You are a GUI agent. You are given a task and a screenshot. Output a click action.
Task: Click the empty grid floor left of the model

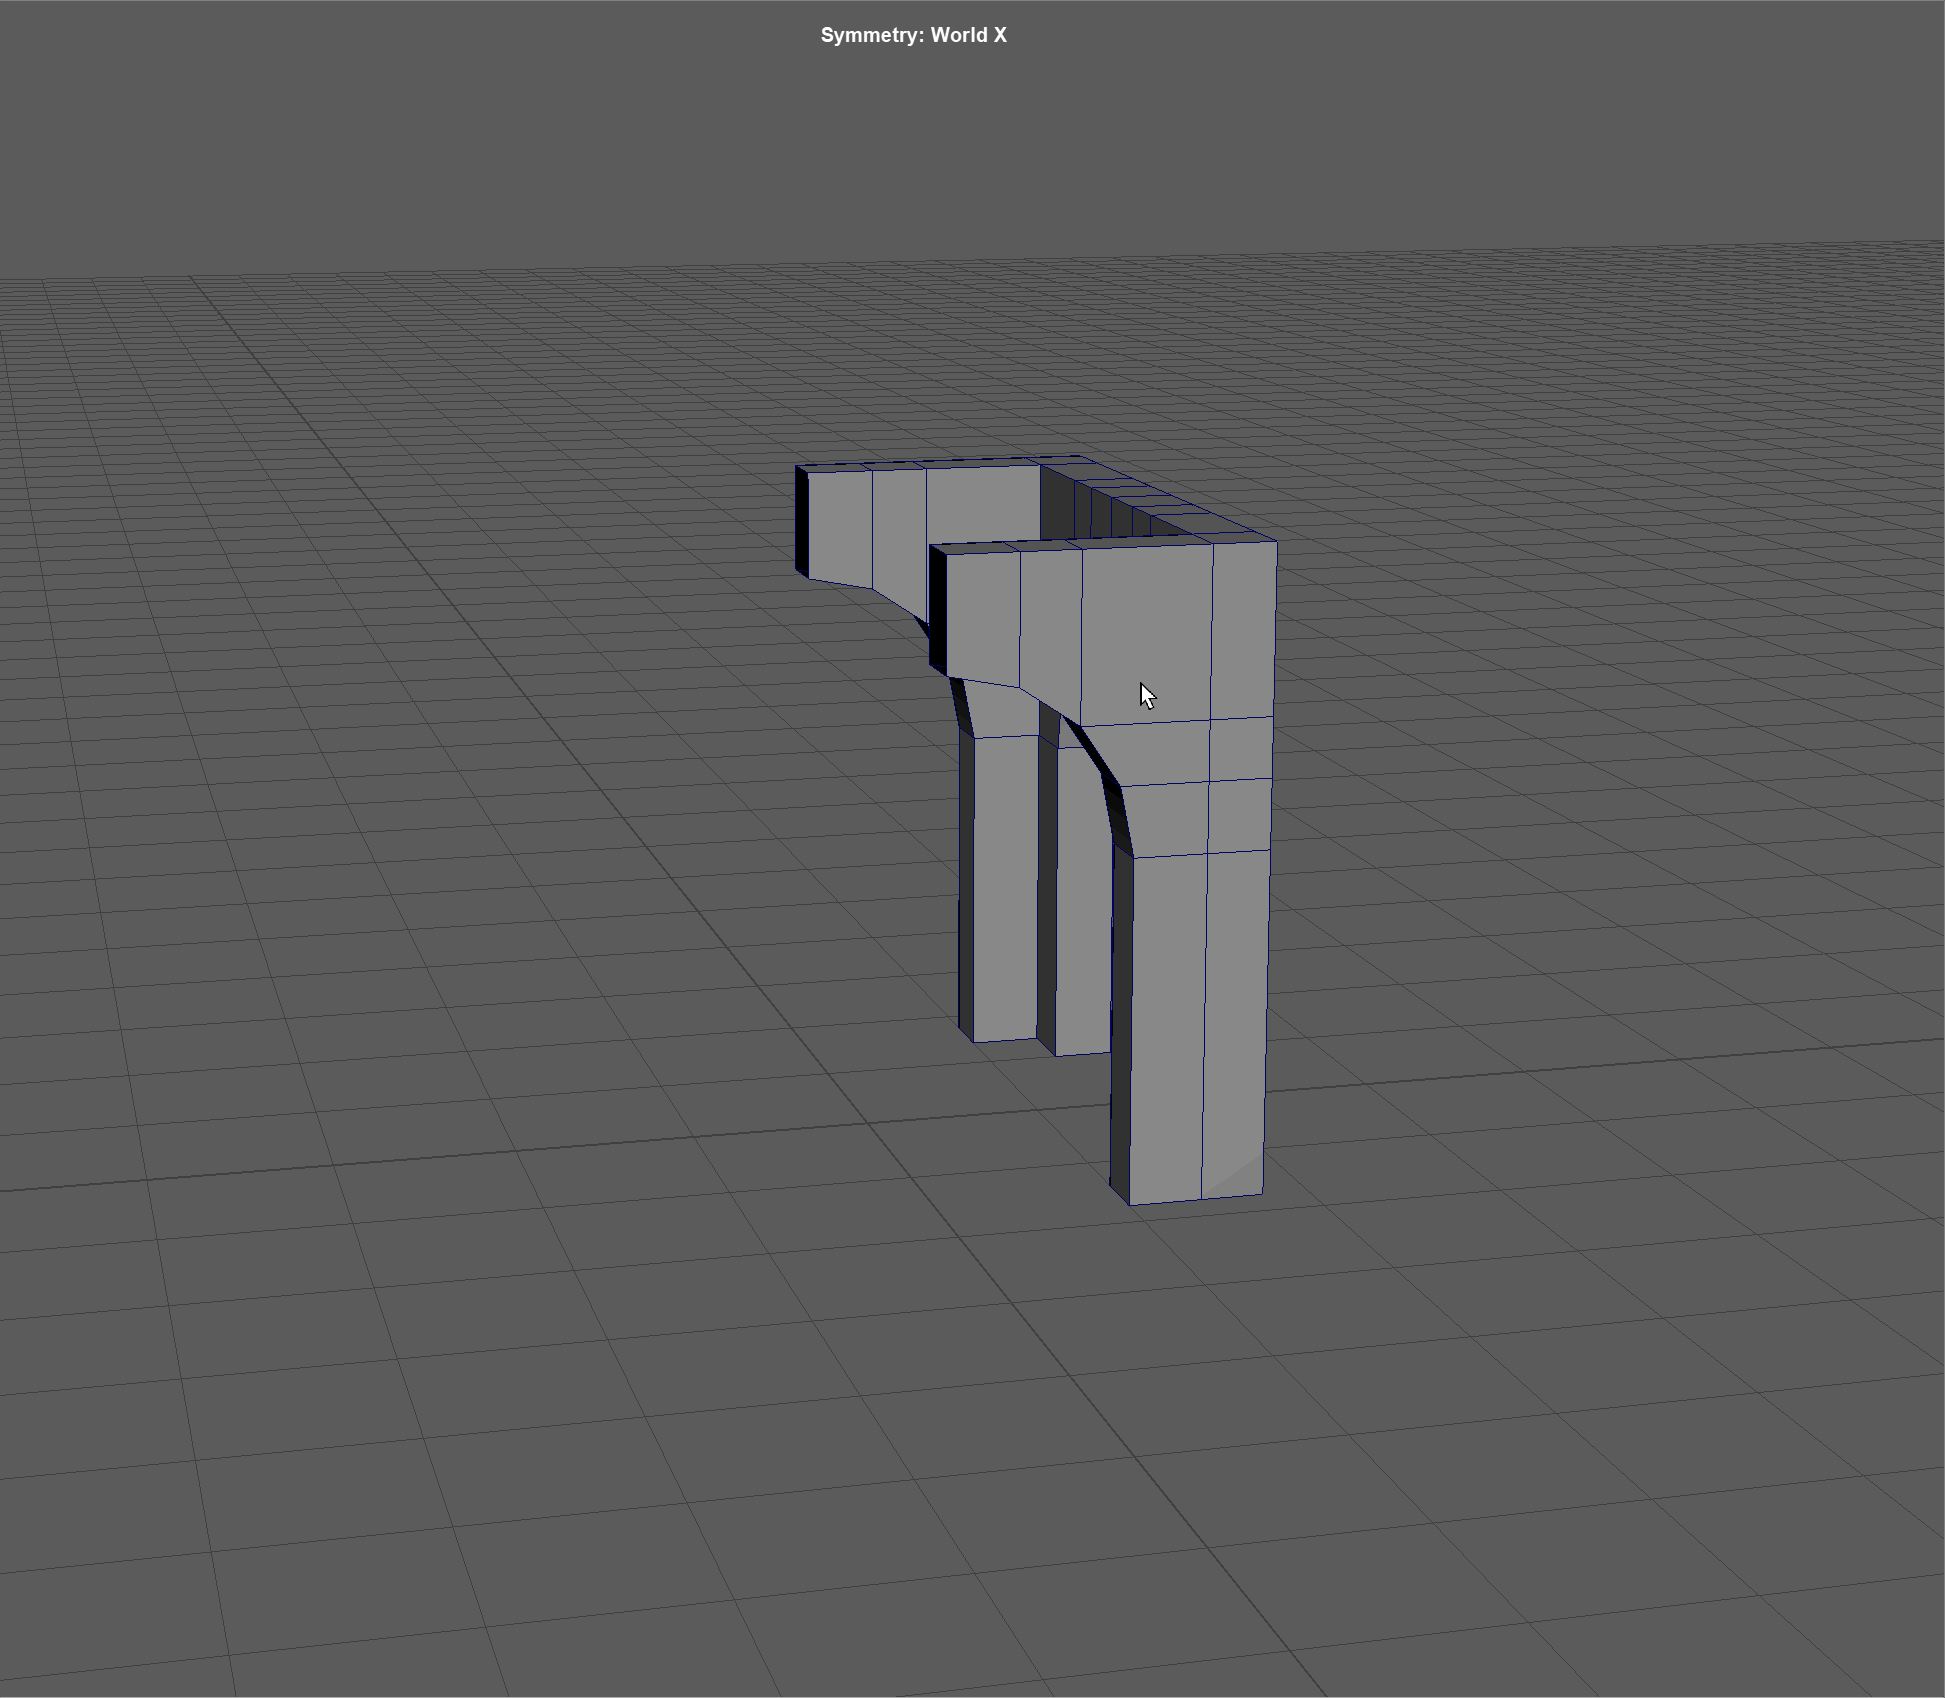click(x=450, y=850)
